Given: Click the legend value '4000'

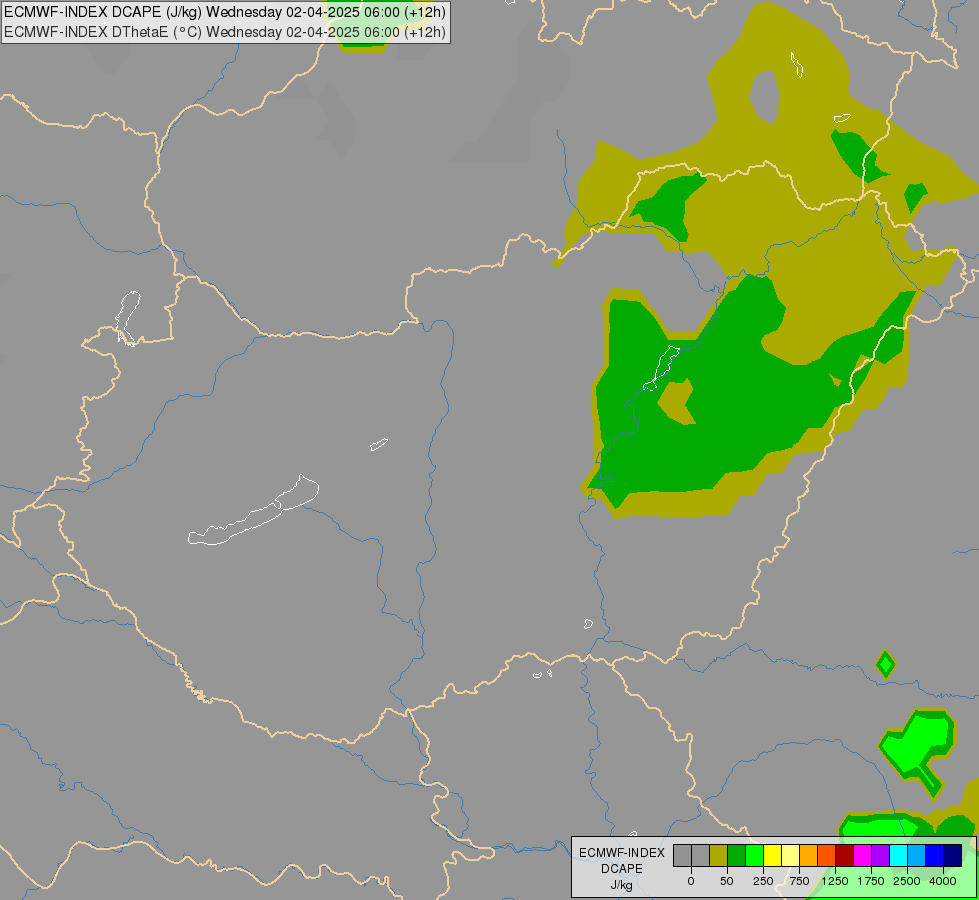Looking at the screenshot, I should pyautogui.click(x=943, y=881).
